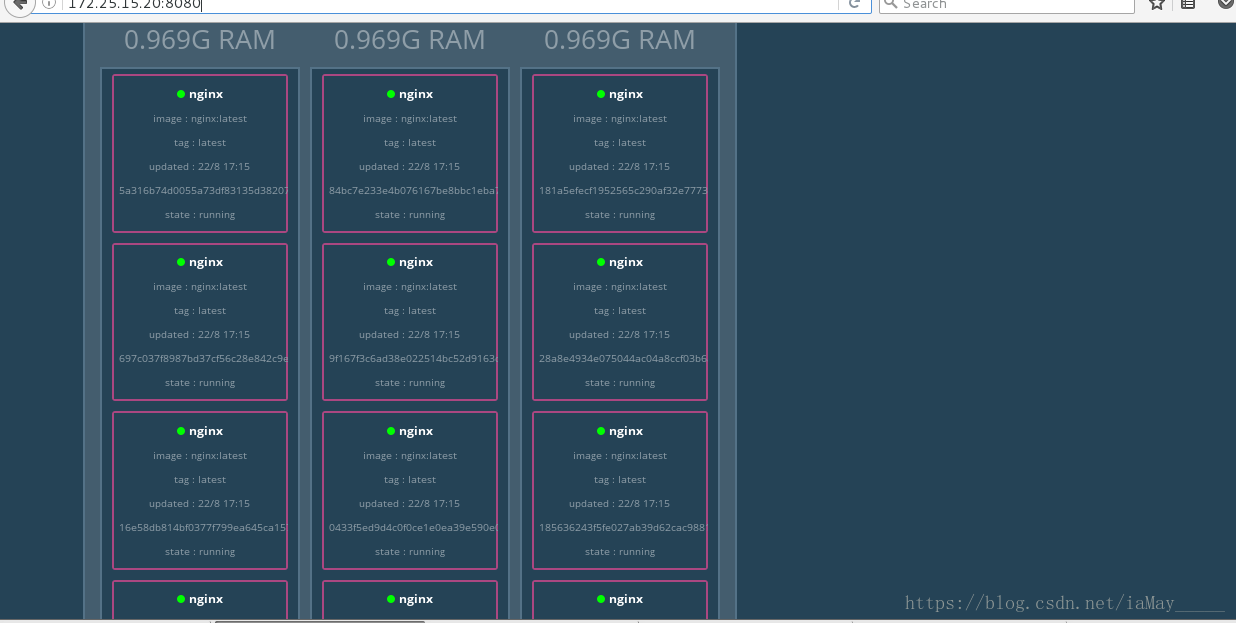Click container ID 5a316b74d0055a73df83135d38207

click(x=202, y=190)
